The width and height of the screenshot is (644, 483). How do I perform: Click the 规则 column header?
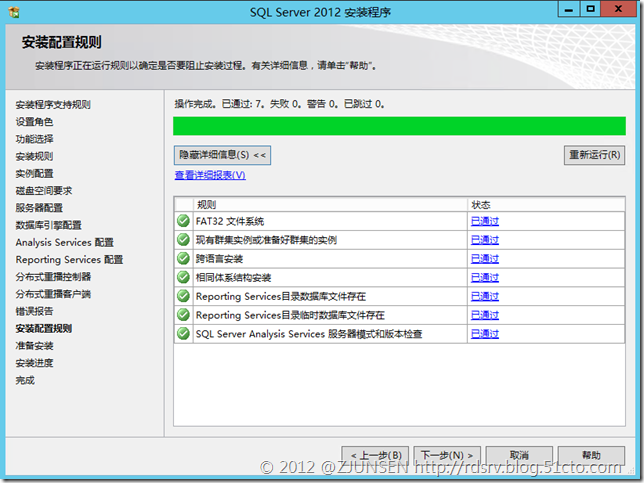pos(330,205)
